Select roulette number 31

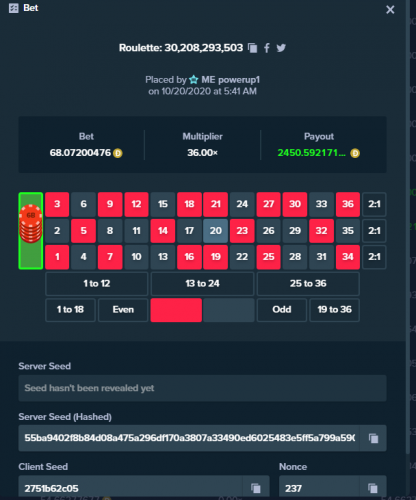pyautogui.click(x=321, y=257)
